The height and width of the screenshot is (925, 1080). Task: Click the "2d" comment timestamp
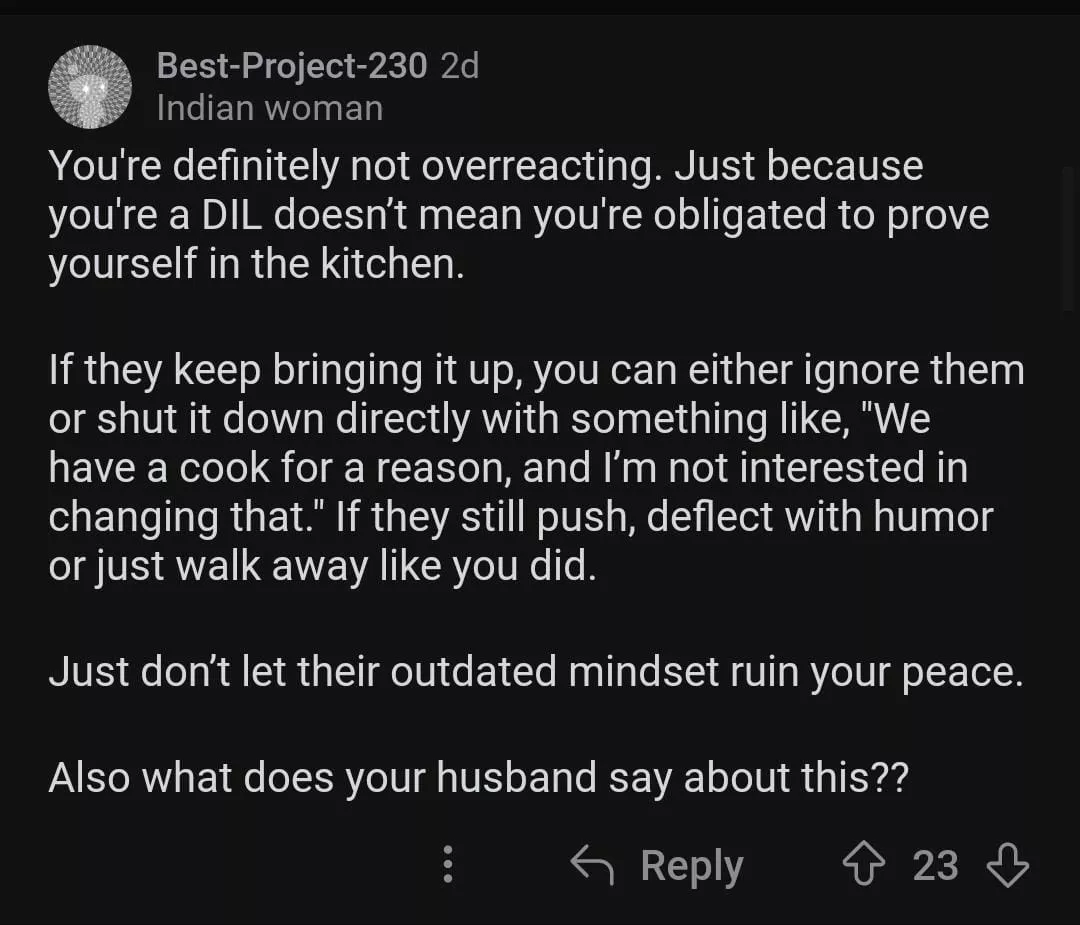pyautogui.click(x=460, y=66)
